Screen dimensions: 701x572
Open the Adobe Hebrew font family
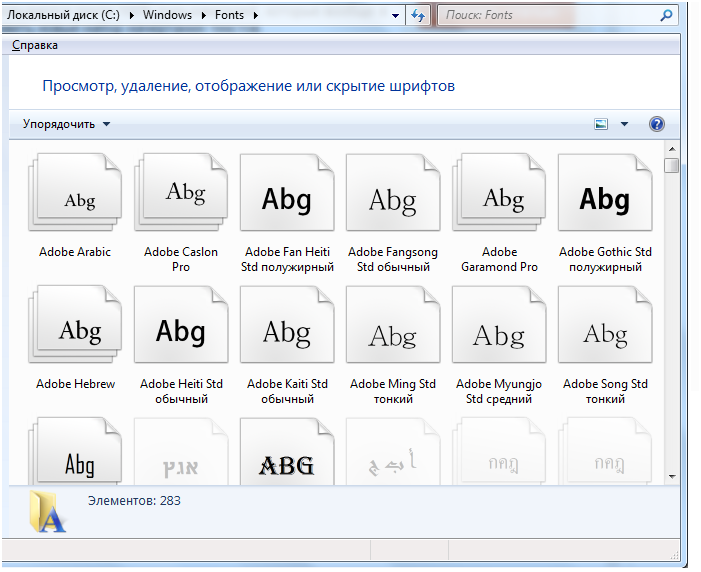pos(75,330)
